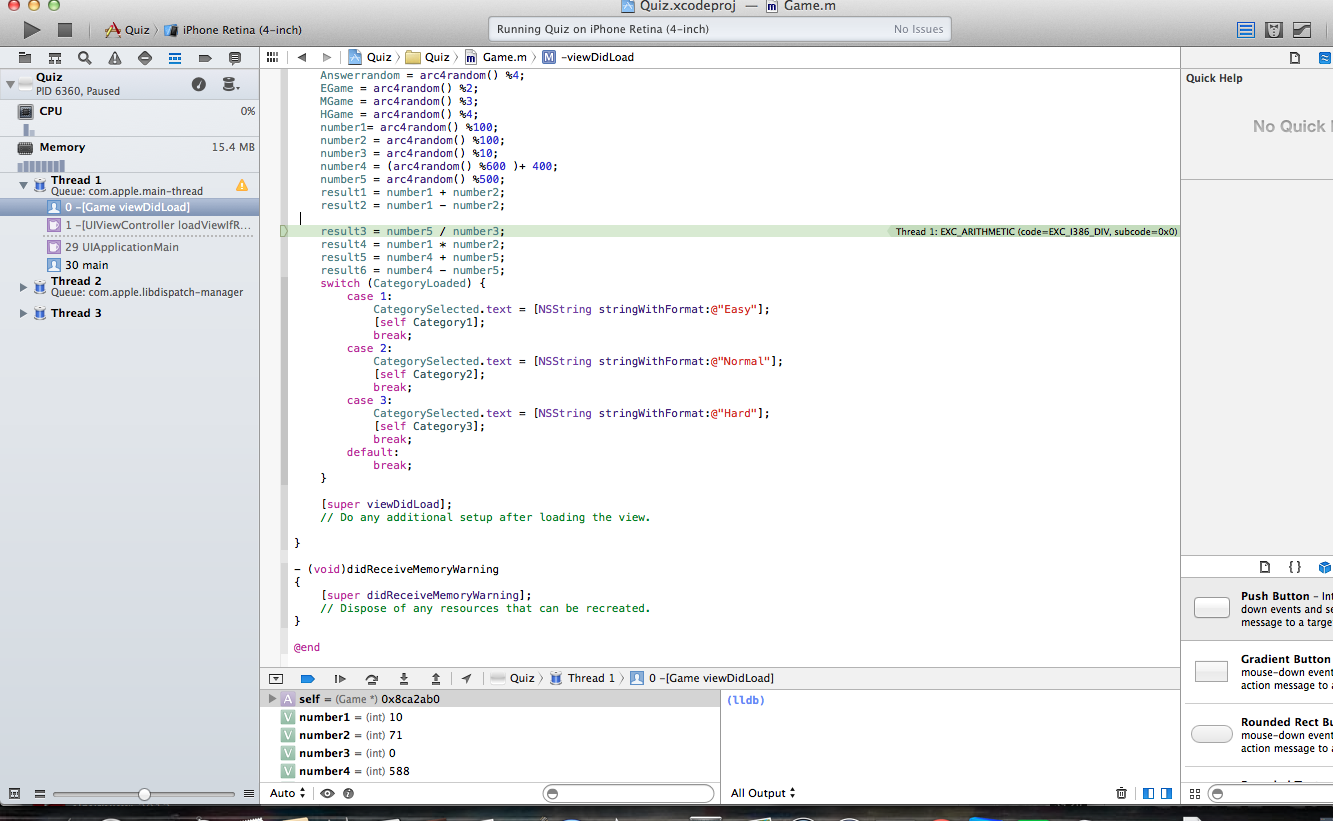This screenshot has height=821, width=1333.
Task: Click the Step Into debug button
Action: coord(404,678)
